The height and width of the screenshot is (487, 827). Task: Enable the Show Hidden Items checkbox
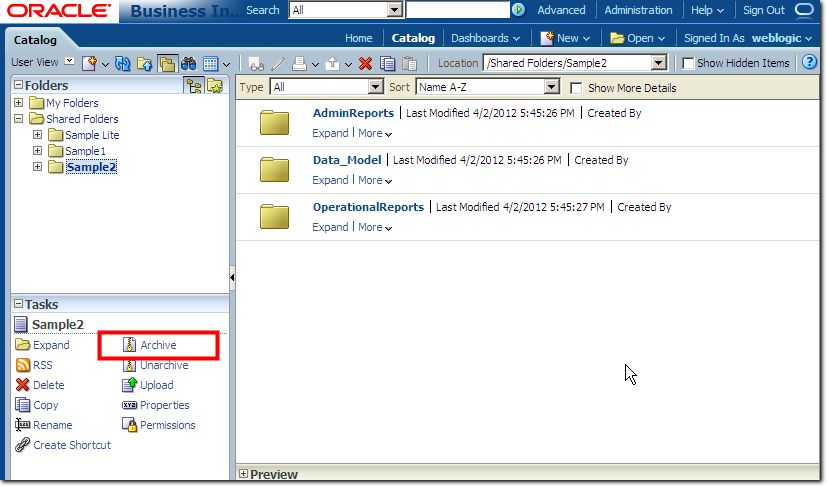pos(688,63)
